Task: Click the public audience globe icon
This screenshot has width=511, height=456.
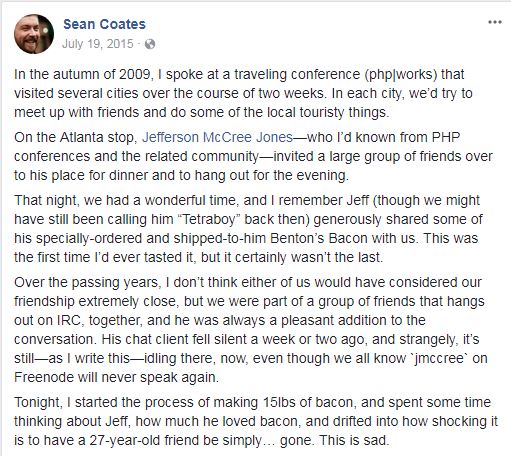Action: tap(150, 44)
